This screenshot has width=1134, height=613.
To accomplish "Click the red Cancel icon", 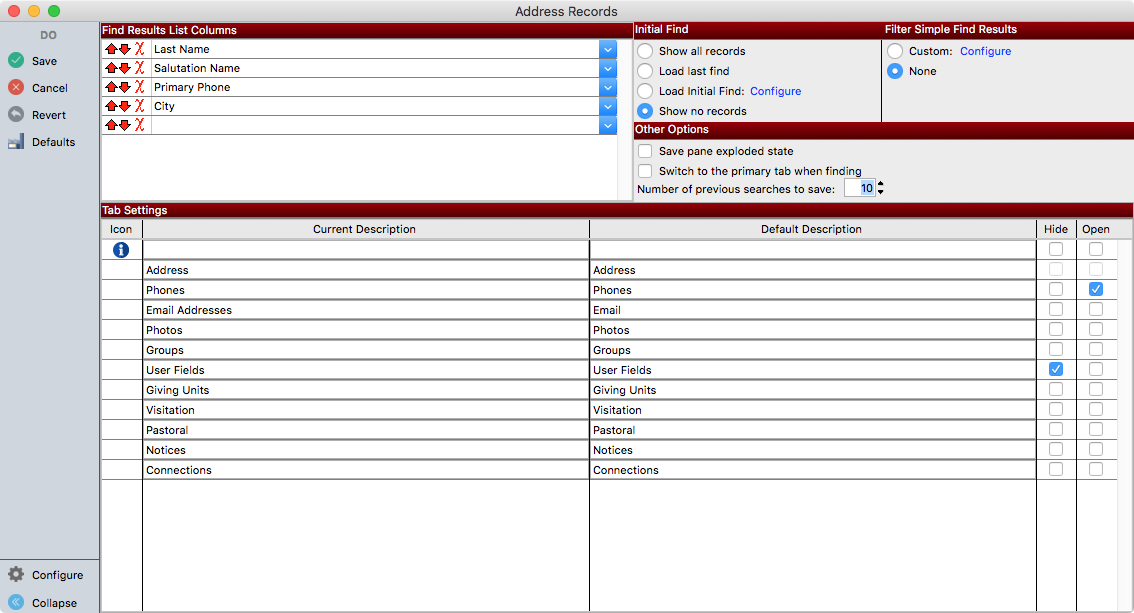I will (x=16, y=88).
